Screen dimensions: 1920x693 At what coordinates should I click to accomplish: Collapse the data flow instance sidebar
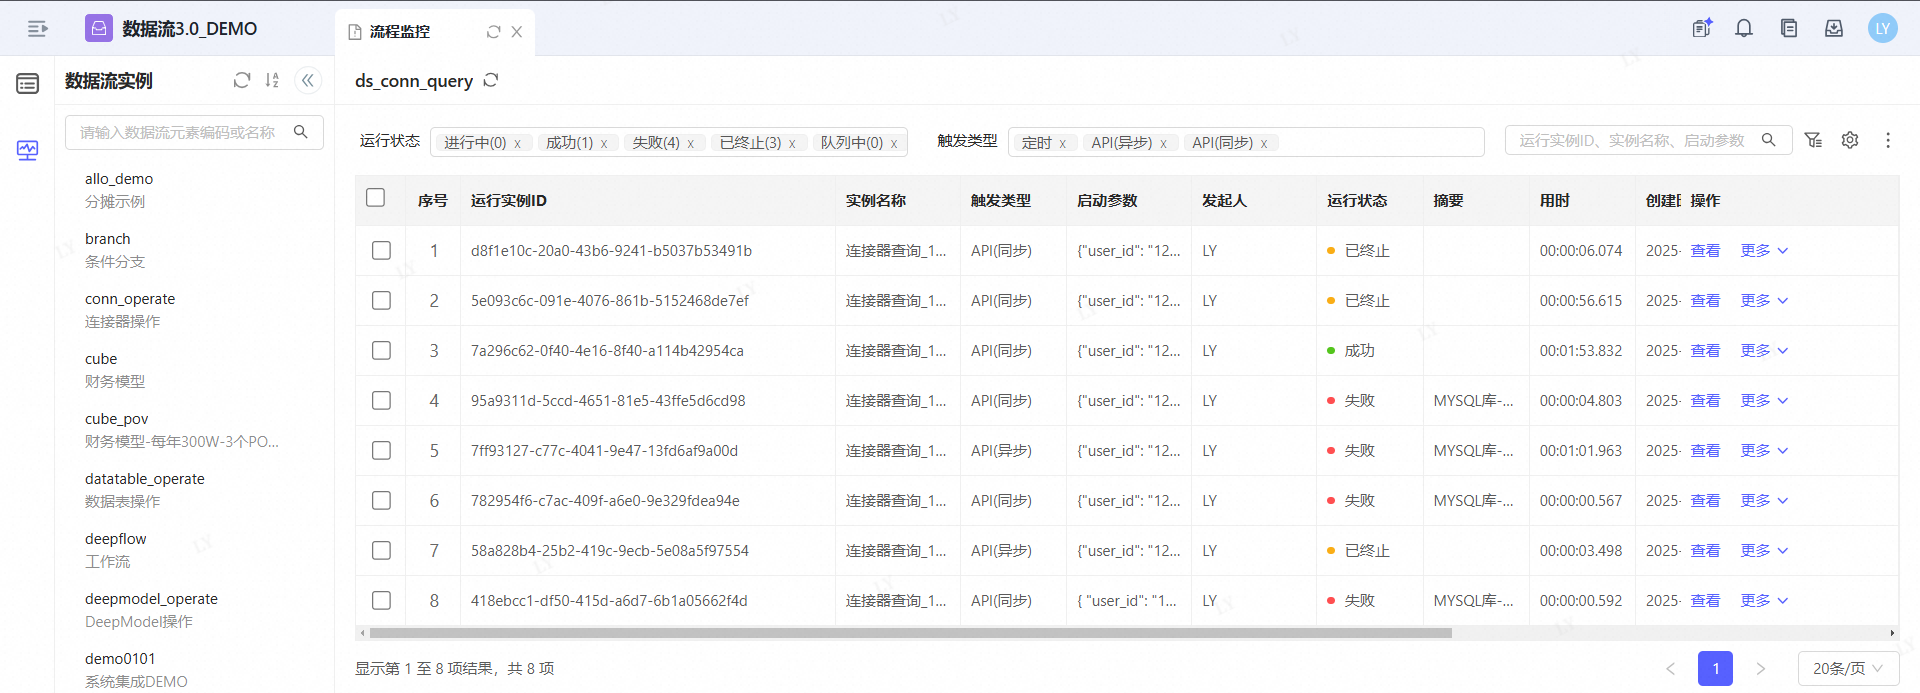(308, 81)
